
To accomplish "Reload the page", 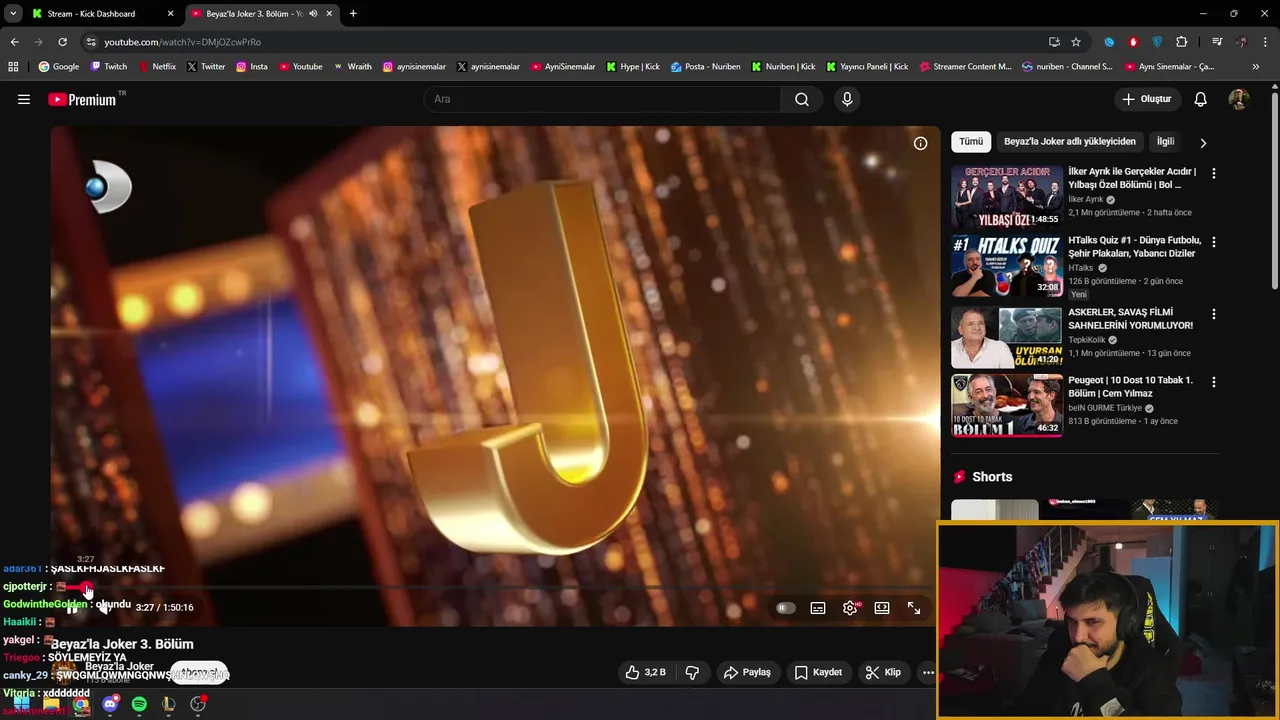I will click(x=62, y=42).
